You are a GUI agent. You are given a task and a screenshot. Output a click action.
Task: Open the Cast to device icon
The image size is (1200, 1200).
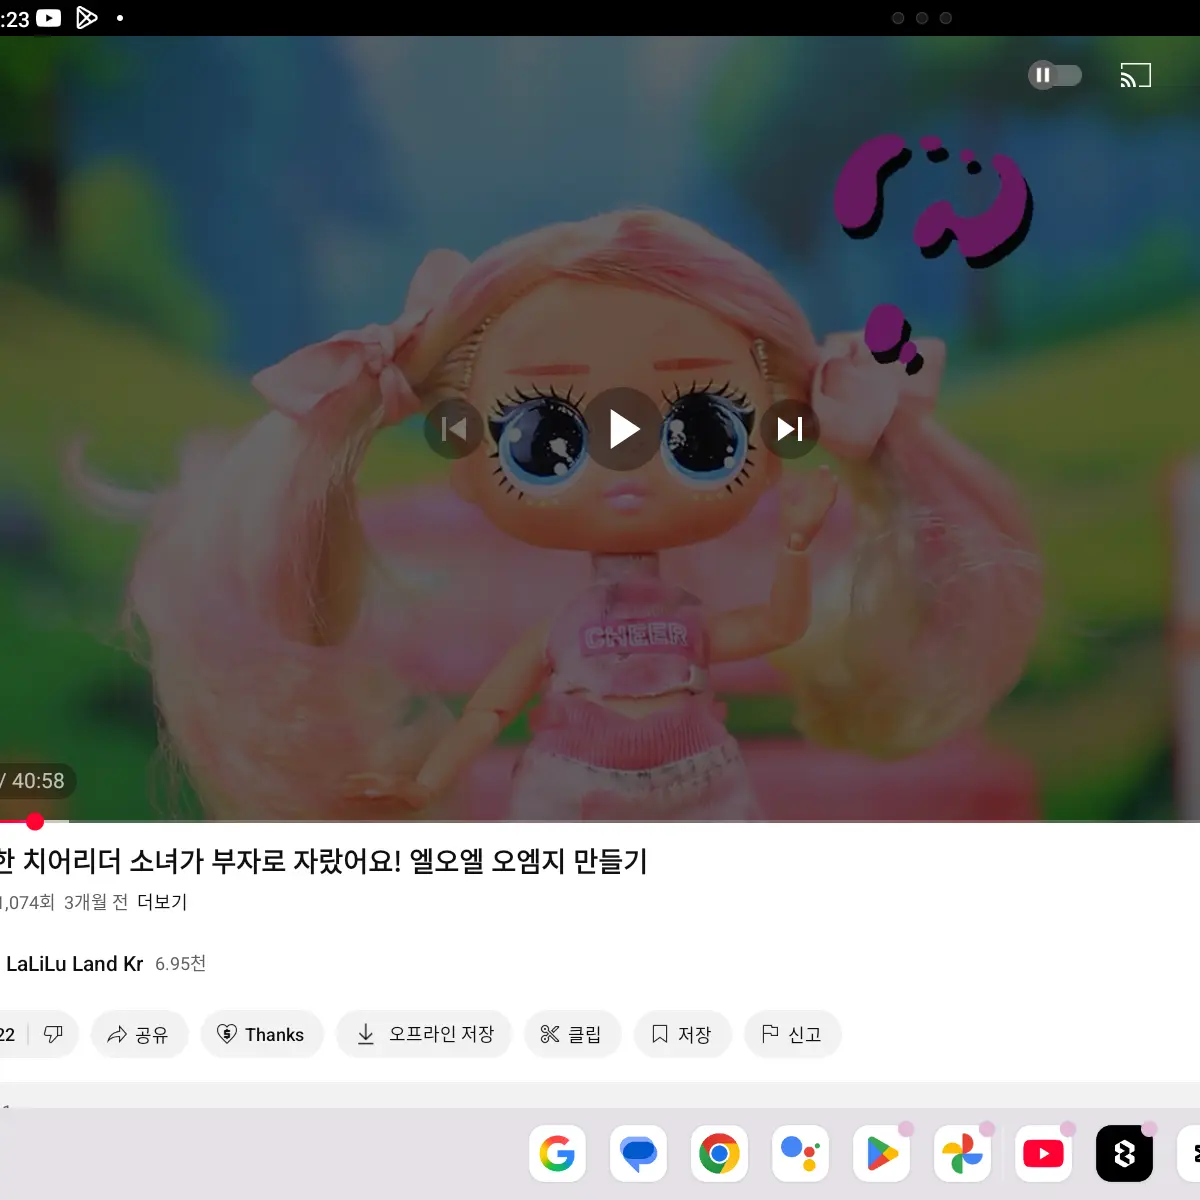coord(1136,75)
